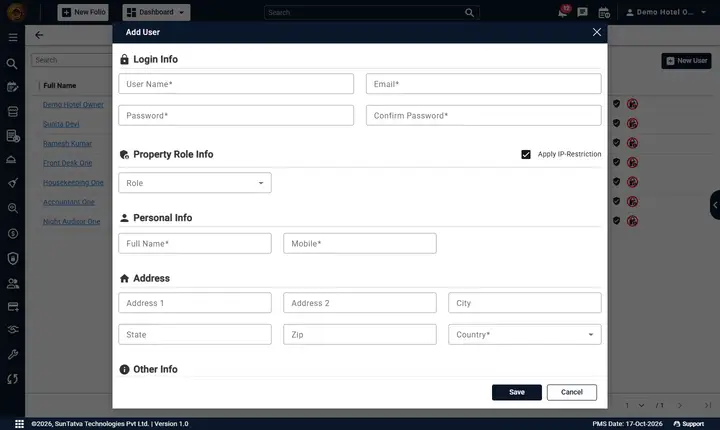Open the notifications bell icon

pyautogui.click(x=562, y=12)
